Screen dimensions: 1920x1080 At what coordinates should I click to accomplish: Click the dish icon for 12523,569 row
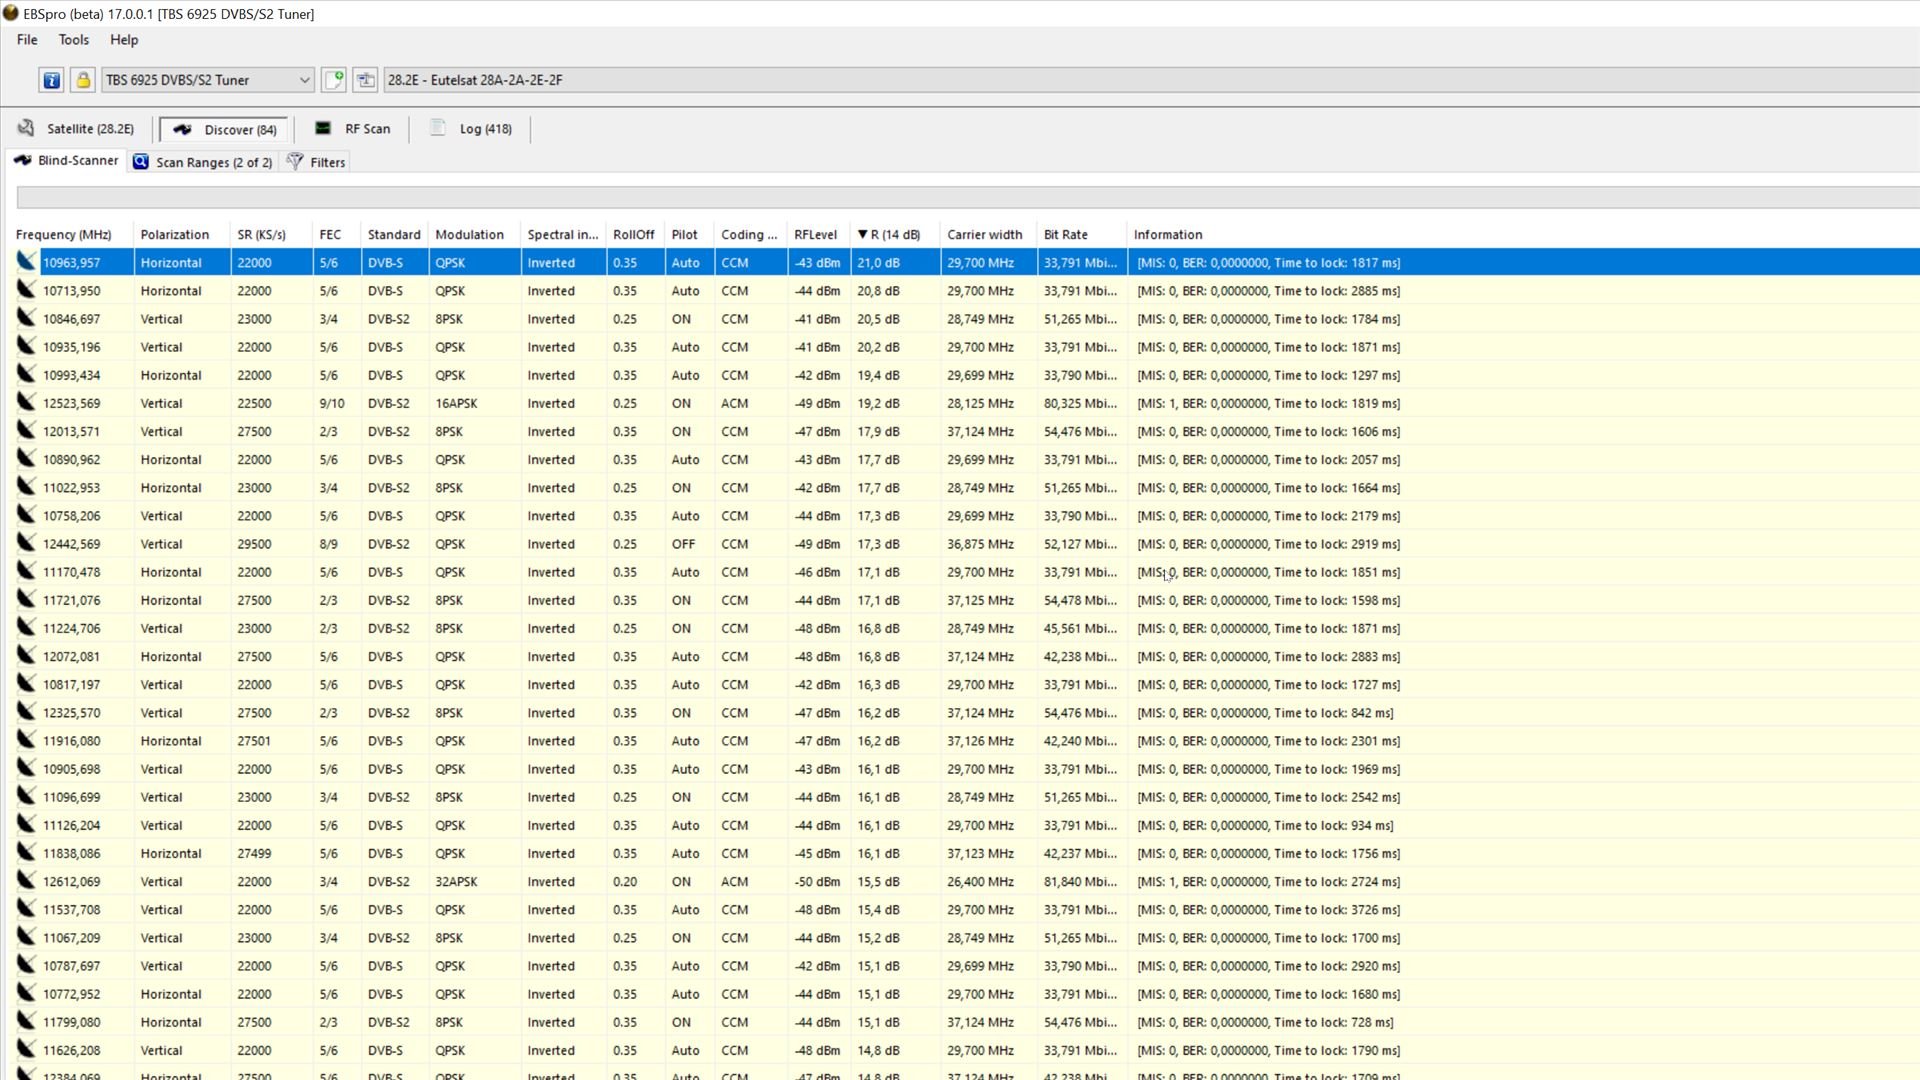(26, 403)
